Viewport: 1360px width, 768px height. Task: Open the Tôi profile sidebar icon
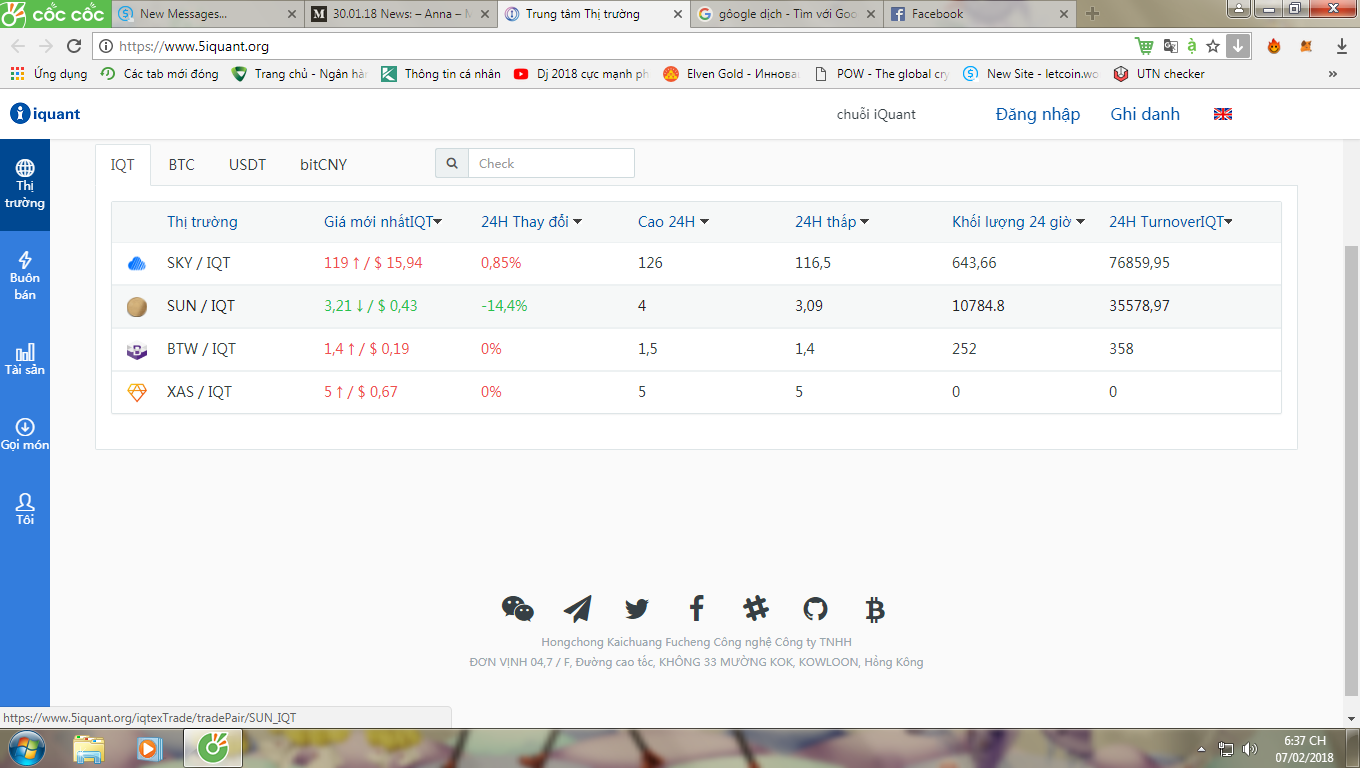[25, 509]
